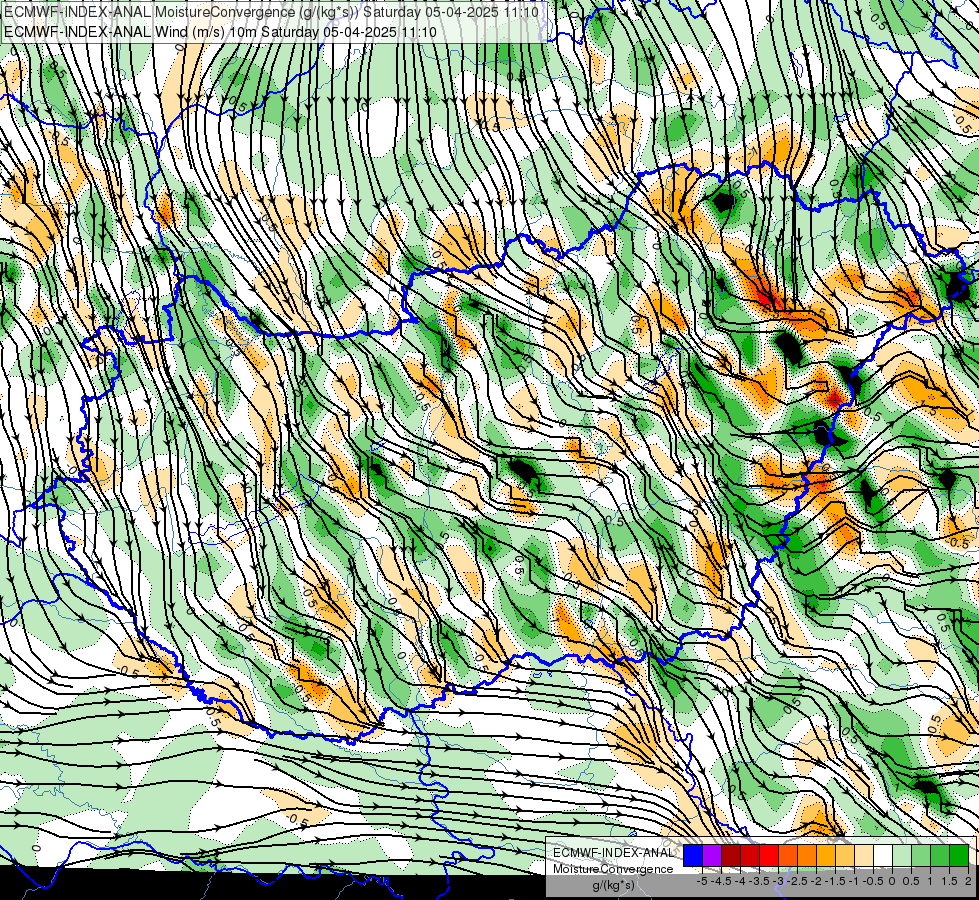Click the darkest green swatch in the legend
Screen dimensions: 979x900
[959, 856]
